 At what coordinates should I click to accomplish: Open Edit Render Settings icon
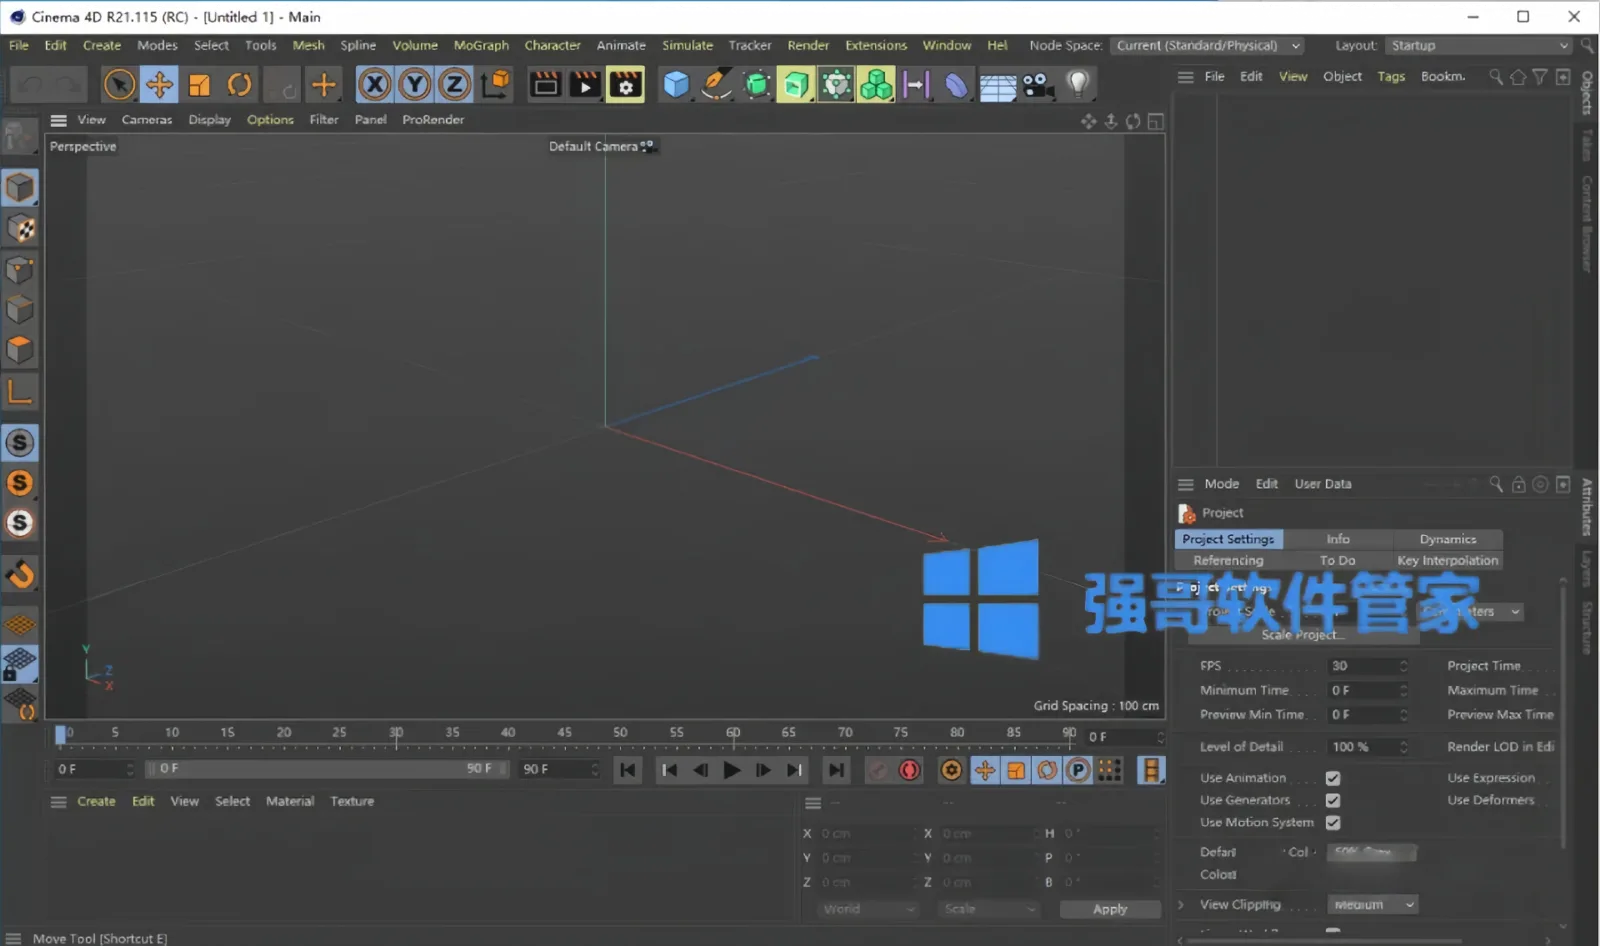tap(626, 85)
